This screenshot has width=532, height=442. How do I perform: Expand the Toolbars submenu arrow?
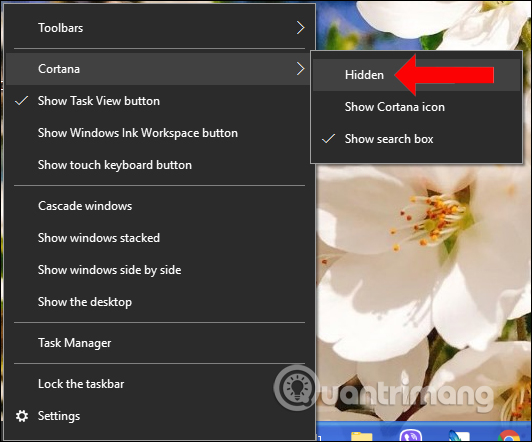pos(300,28)
